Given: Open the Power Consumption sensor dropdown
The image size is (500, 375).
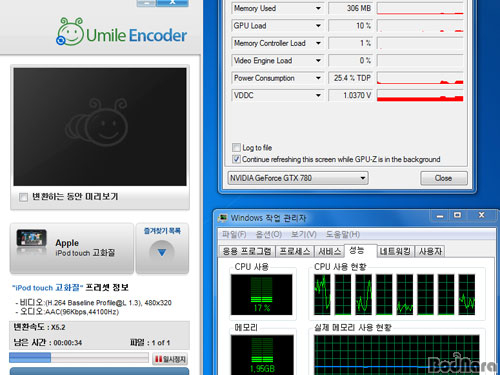Looking at the screenshot, I should (x=318, y=78).
